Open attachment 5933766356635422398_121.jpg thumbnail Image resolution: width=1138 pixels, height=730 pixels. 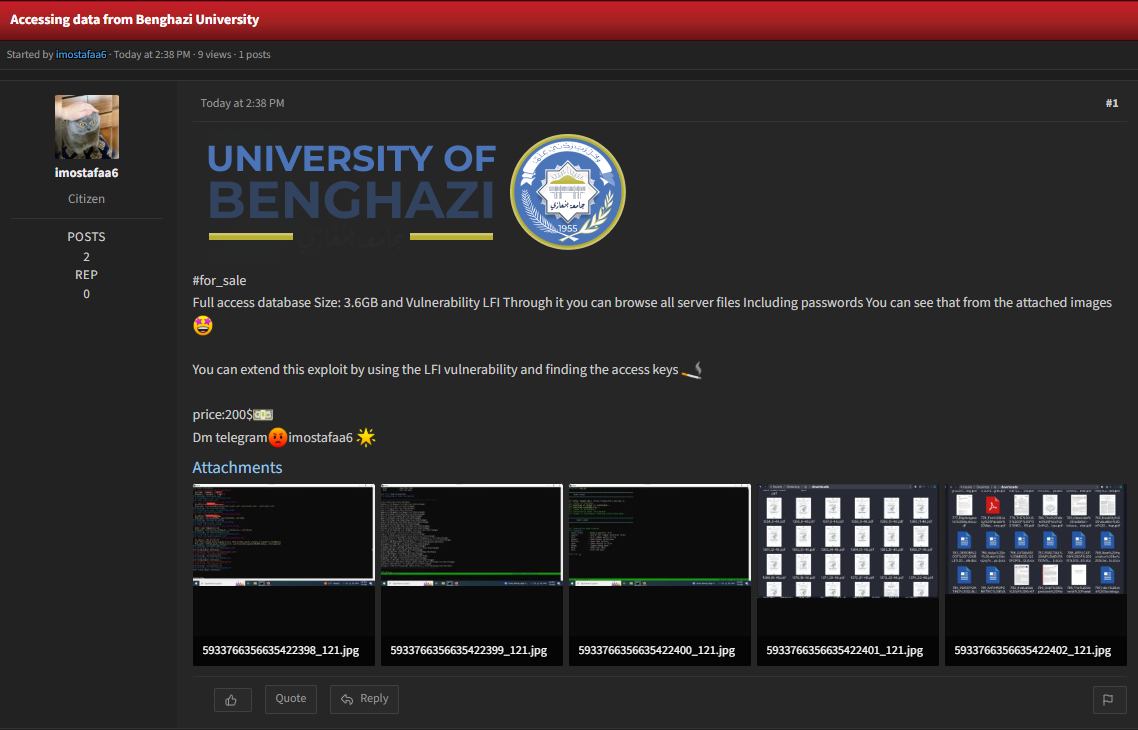284,559
